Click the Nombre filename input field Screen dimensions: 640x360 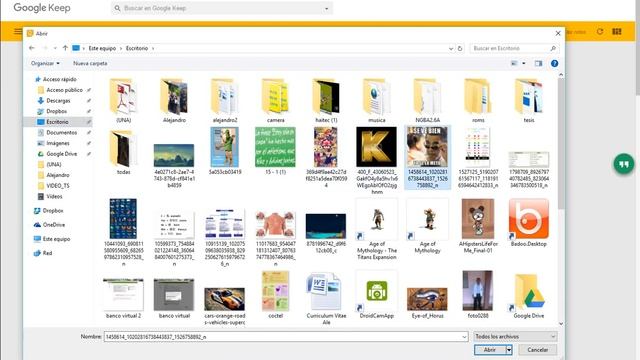point(286,337)
